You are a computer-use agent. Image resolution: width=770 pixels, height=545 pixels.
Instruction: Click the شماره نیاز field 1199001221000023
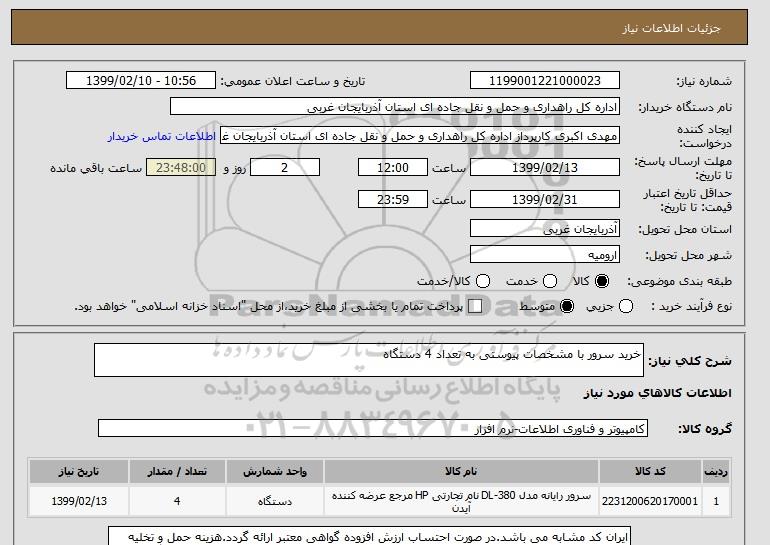tap(545, 81)
